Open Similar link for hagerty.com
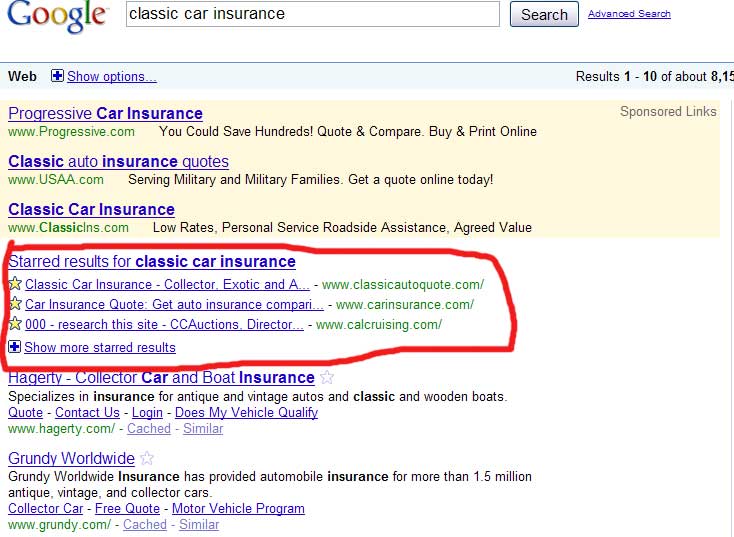The height and width of the screenshot is (537, 734). [x=203, y=428]
